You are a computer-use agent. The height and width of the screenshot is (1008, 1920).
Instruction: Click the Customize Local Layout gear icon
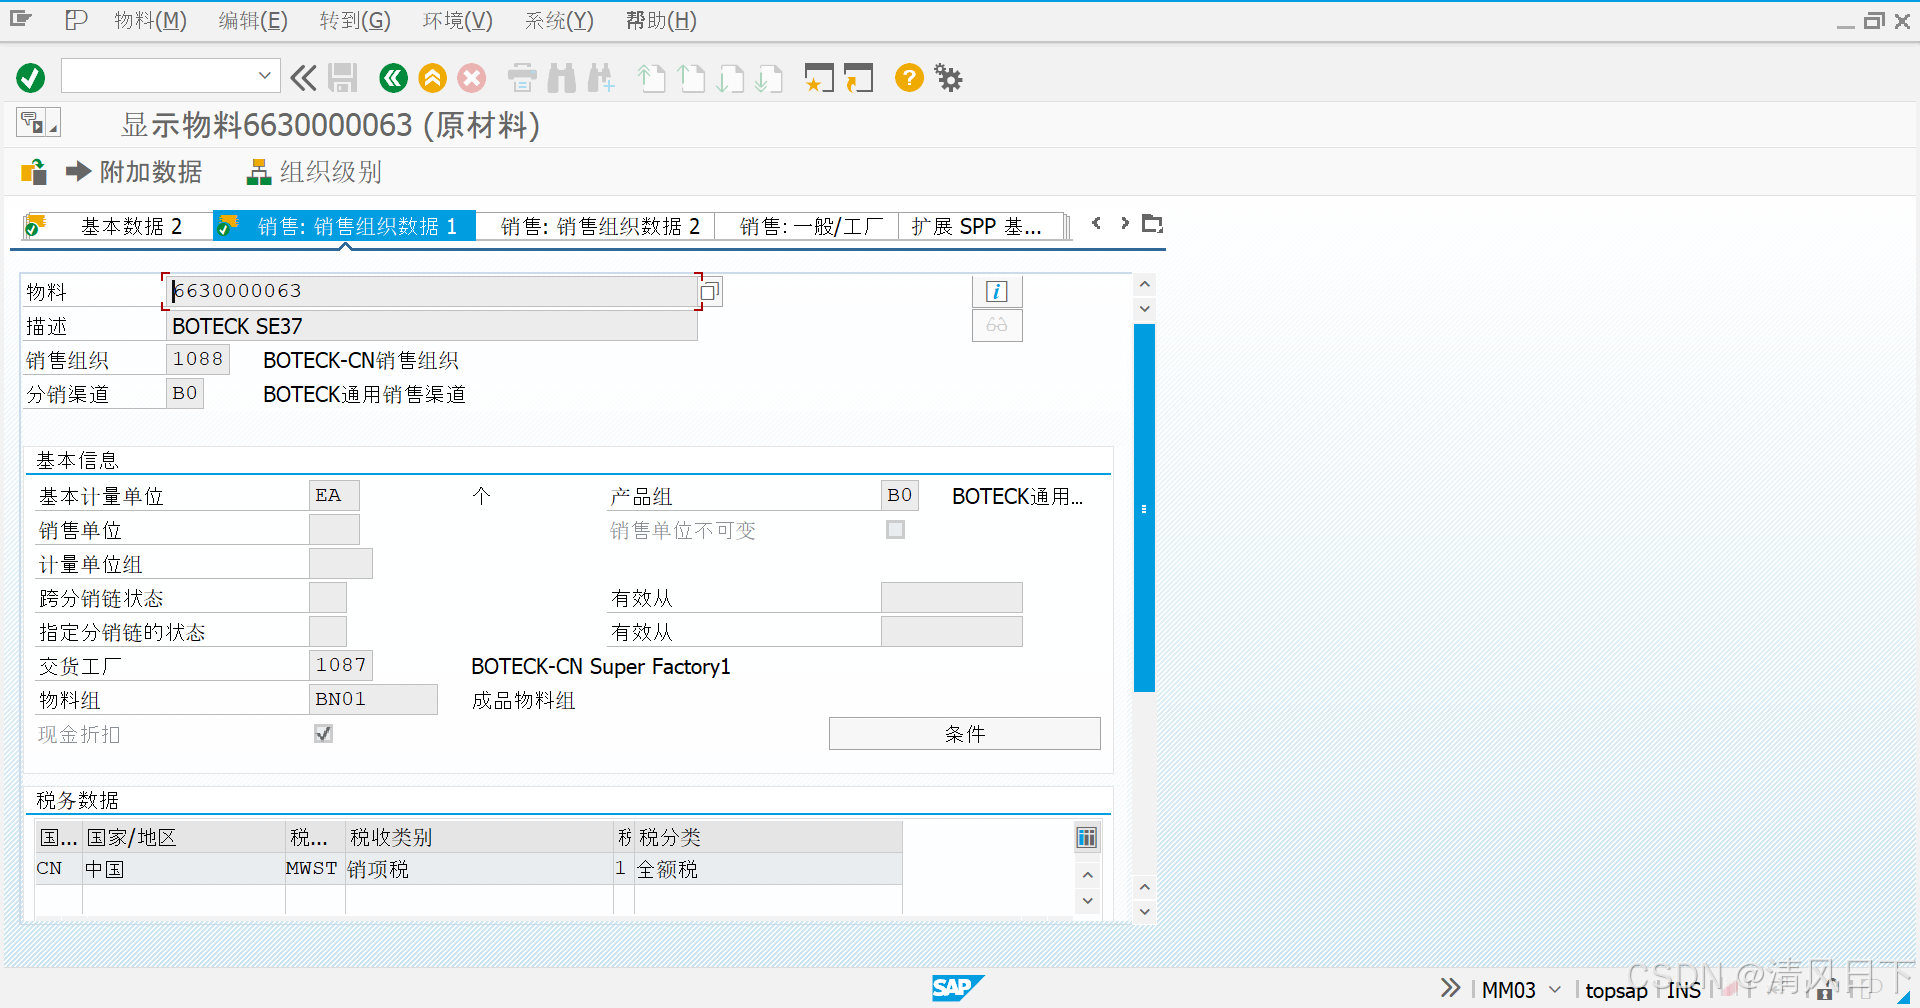click(947, 77)
